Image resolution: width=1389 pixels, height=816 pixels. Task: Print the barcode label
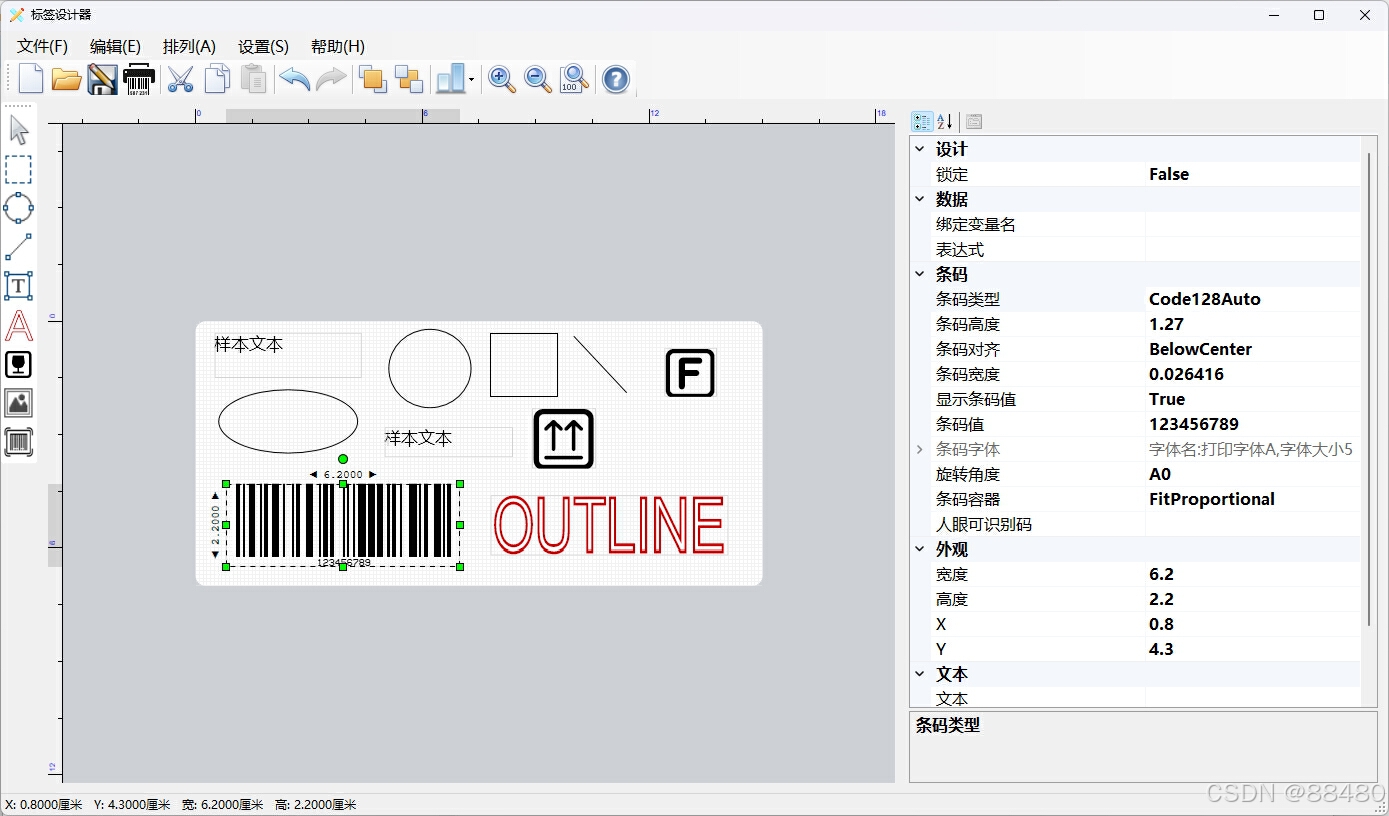pyautogui.click(x=139, y=79)
